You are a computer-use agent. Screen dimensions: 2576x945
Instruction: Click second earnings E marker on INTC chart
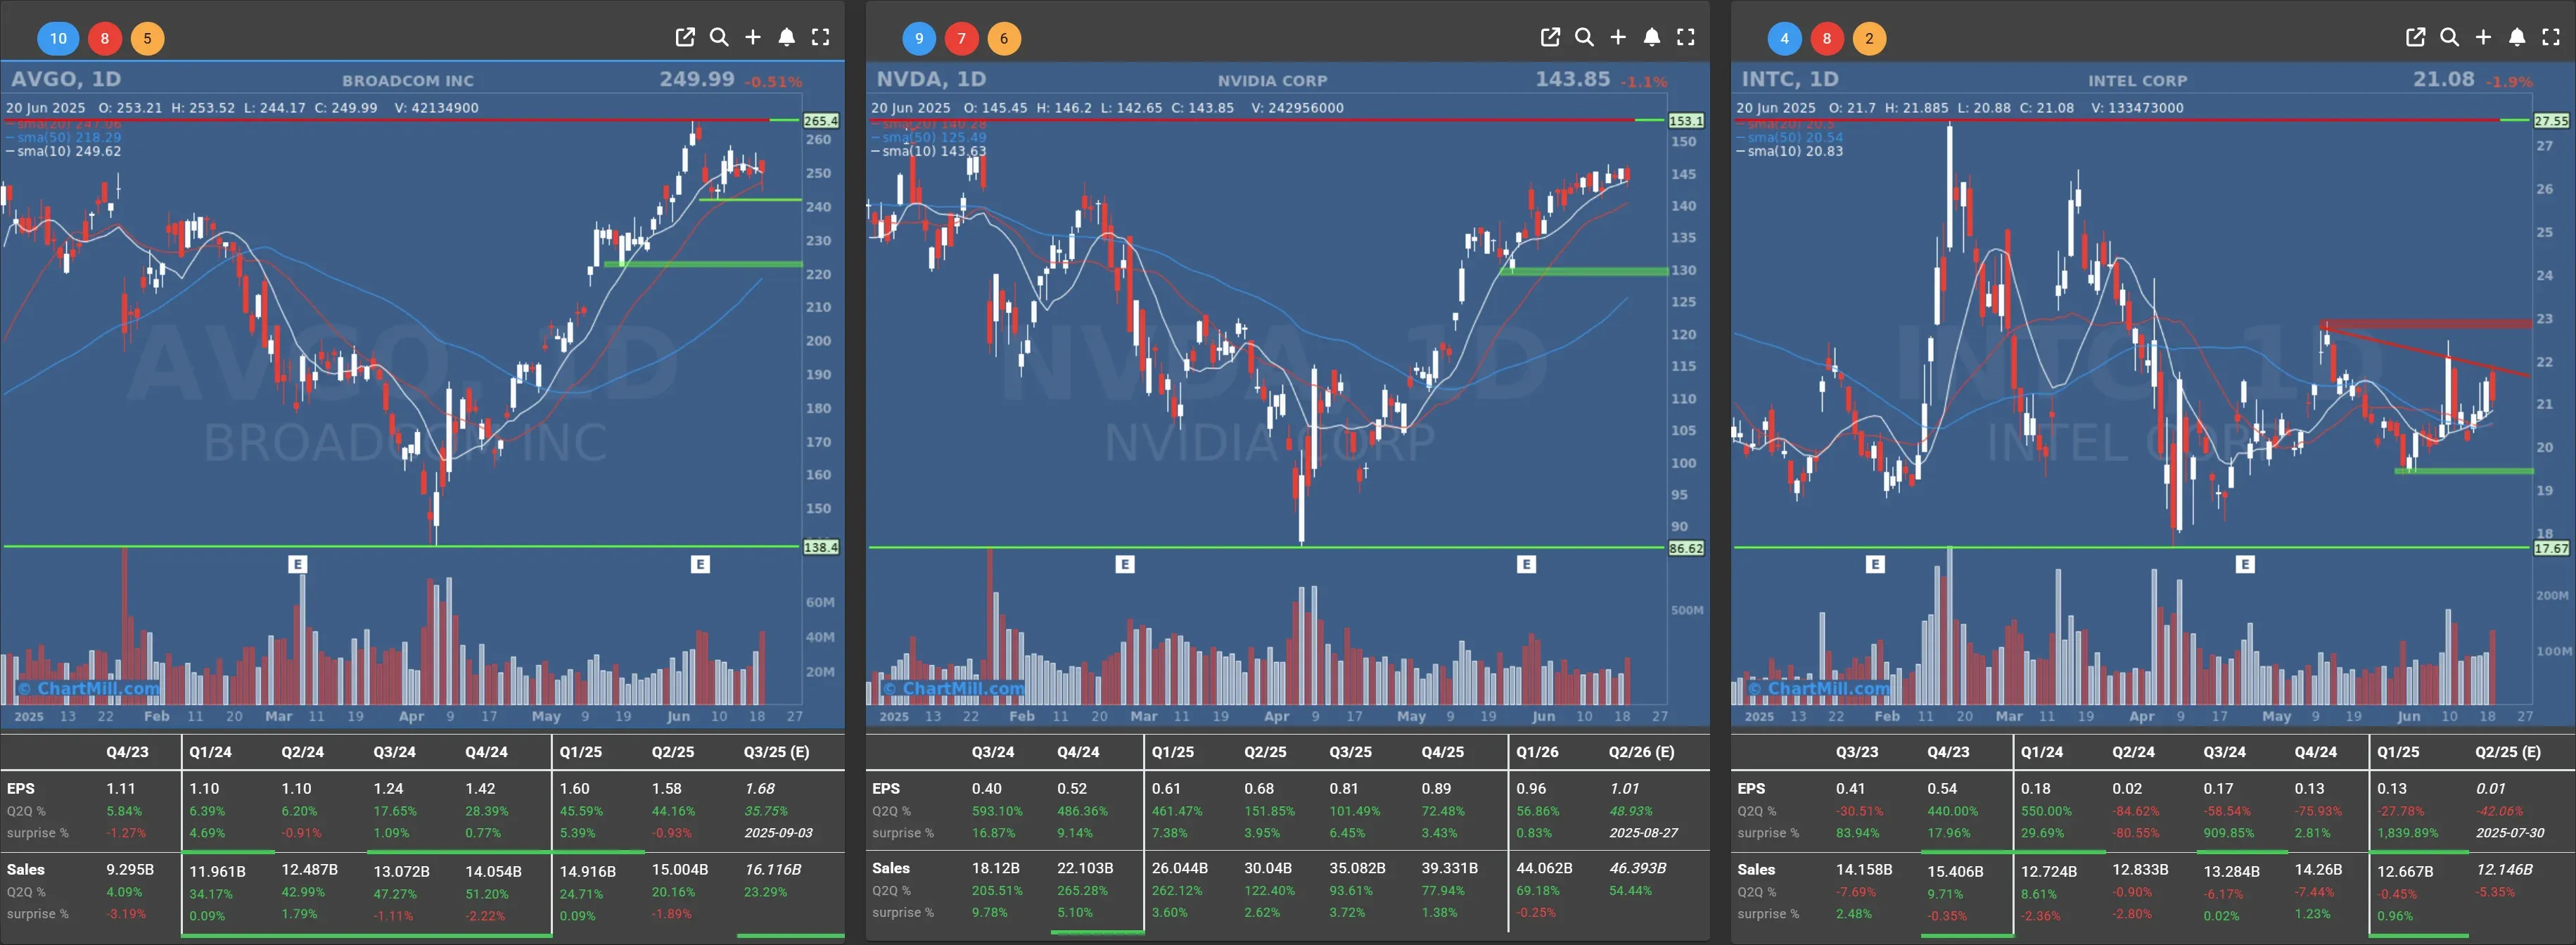pyautogui.click(x=2245, y=564)
